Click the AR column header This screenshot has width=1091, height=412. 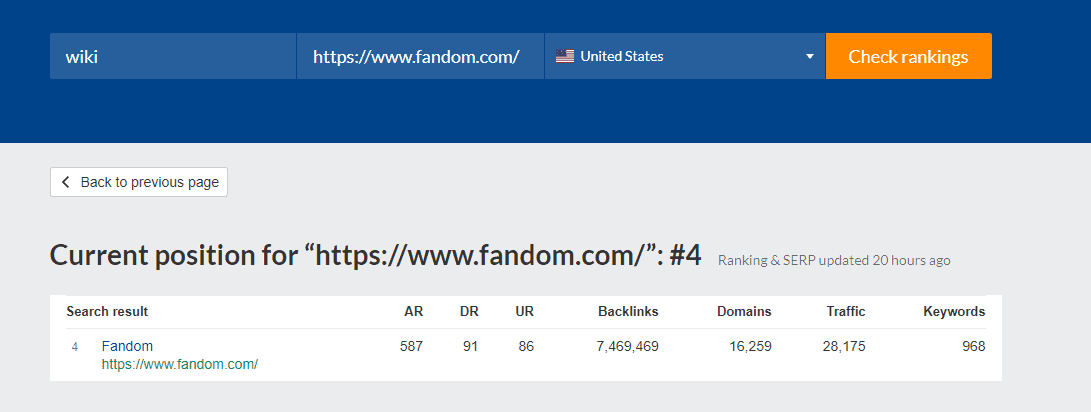tap(413, 312)
